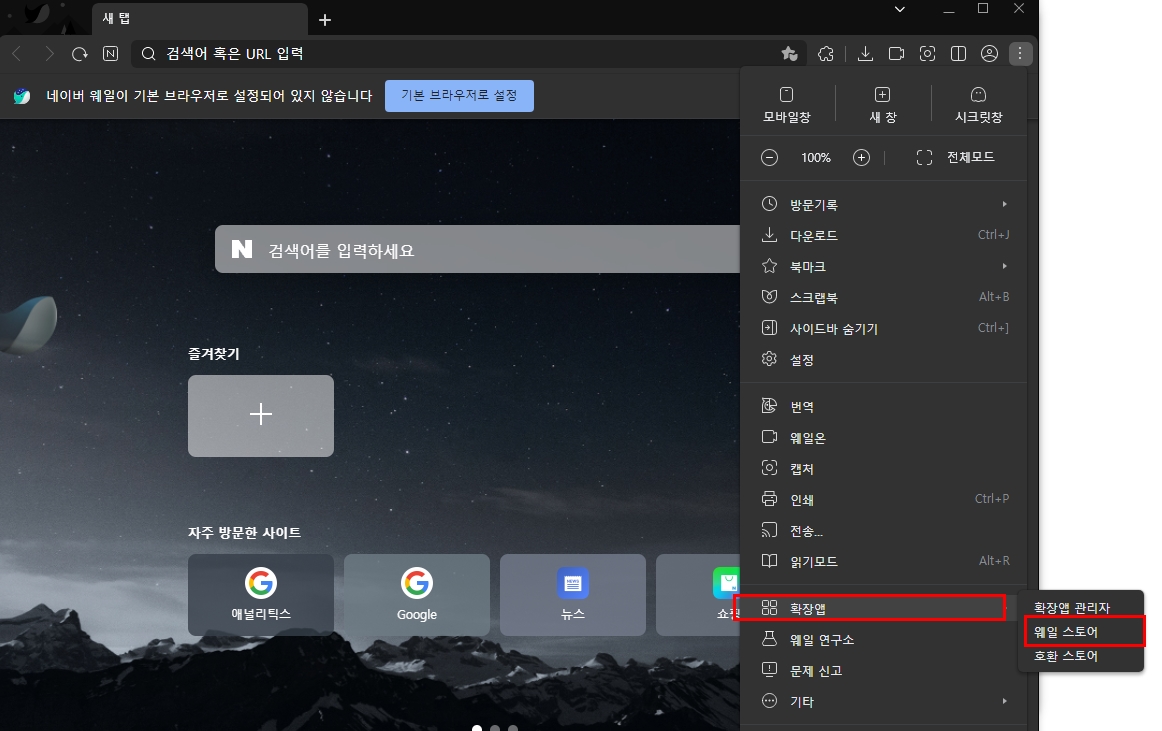Open a 새 창 new window
The image size is (1162, 731).
coord(883,105)
